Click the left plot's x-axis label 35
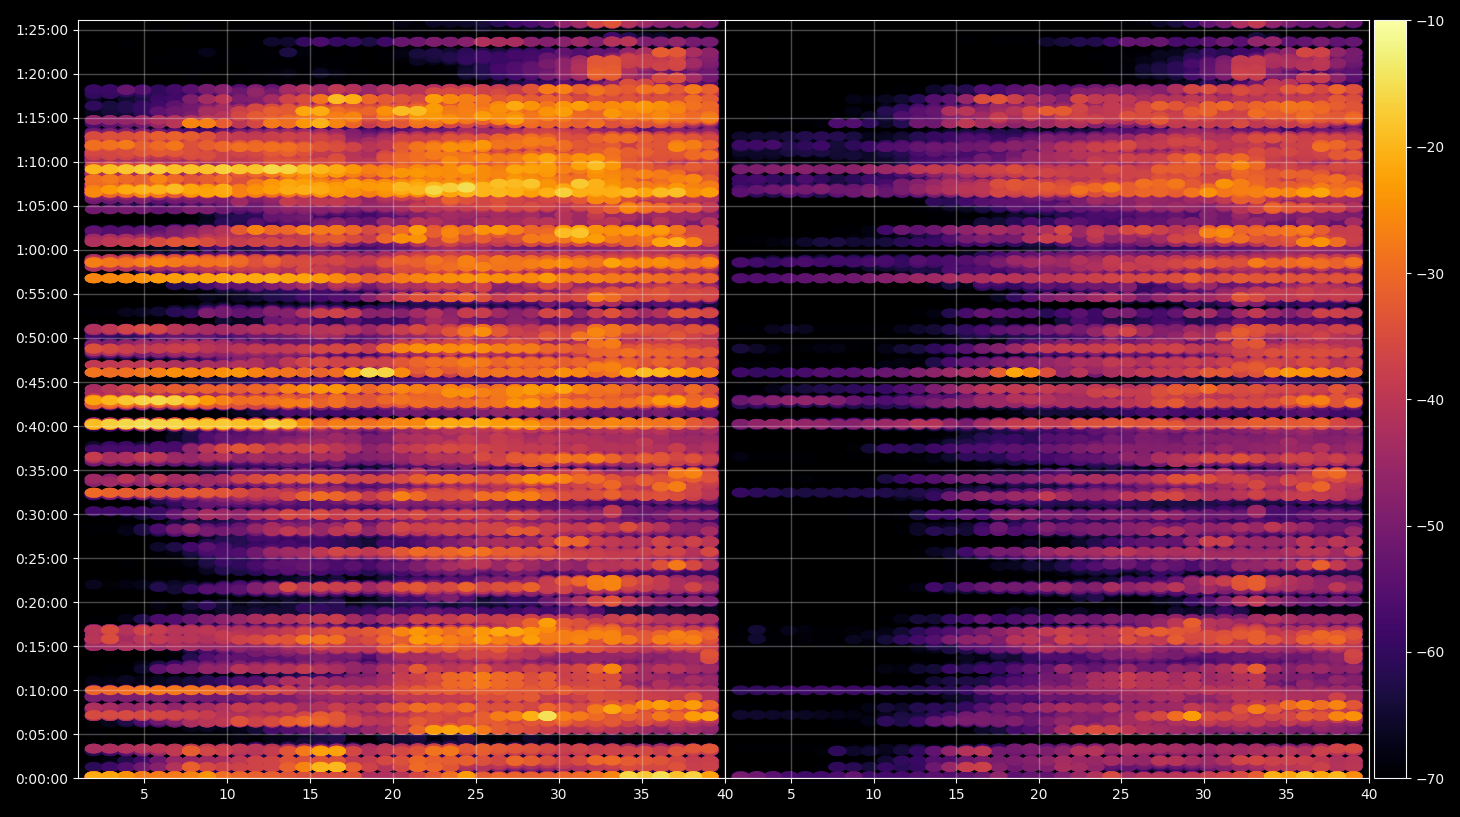 (641, 795)
